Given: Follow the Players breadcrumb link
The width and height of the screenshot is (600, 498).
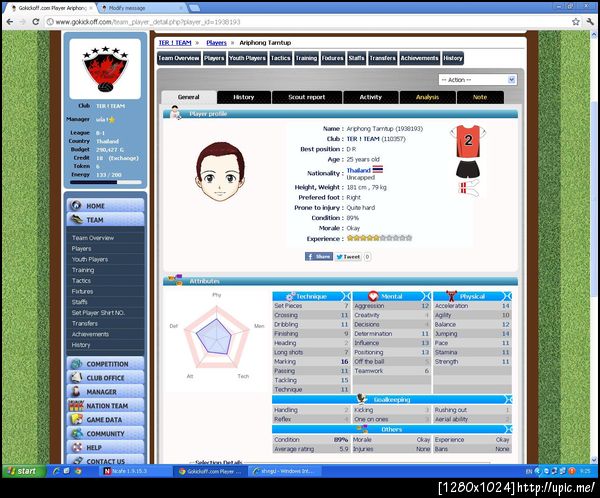Looking at the screenshot, I should point(217,42).
